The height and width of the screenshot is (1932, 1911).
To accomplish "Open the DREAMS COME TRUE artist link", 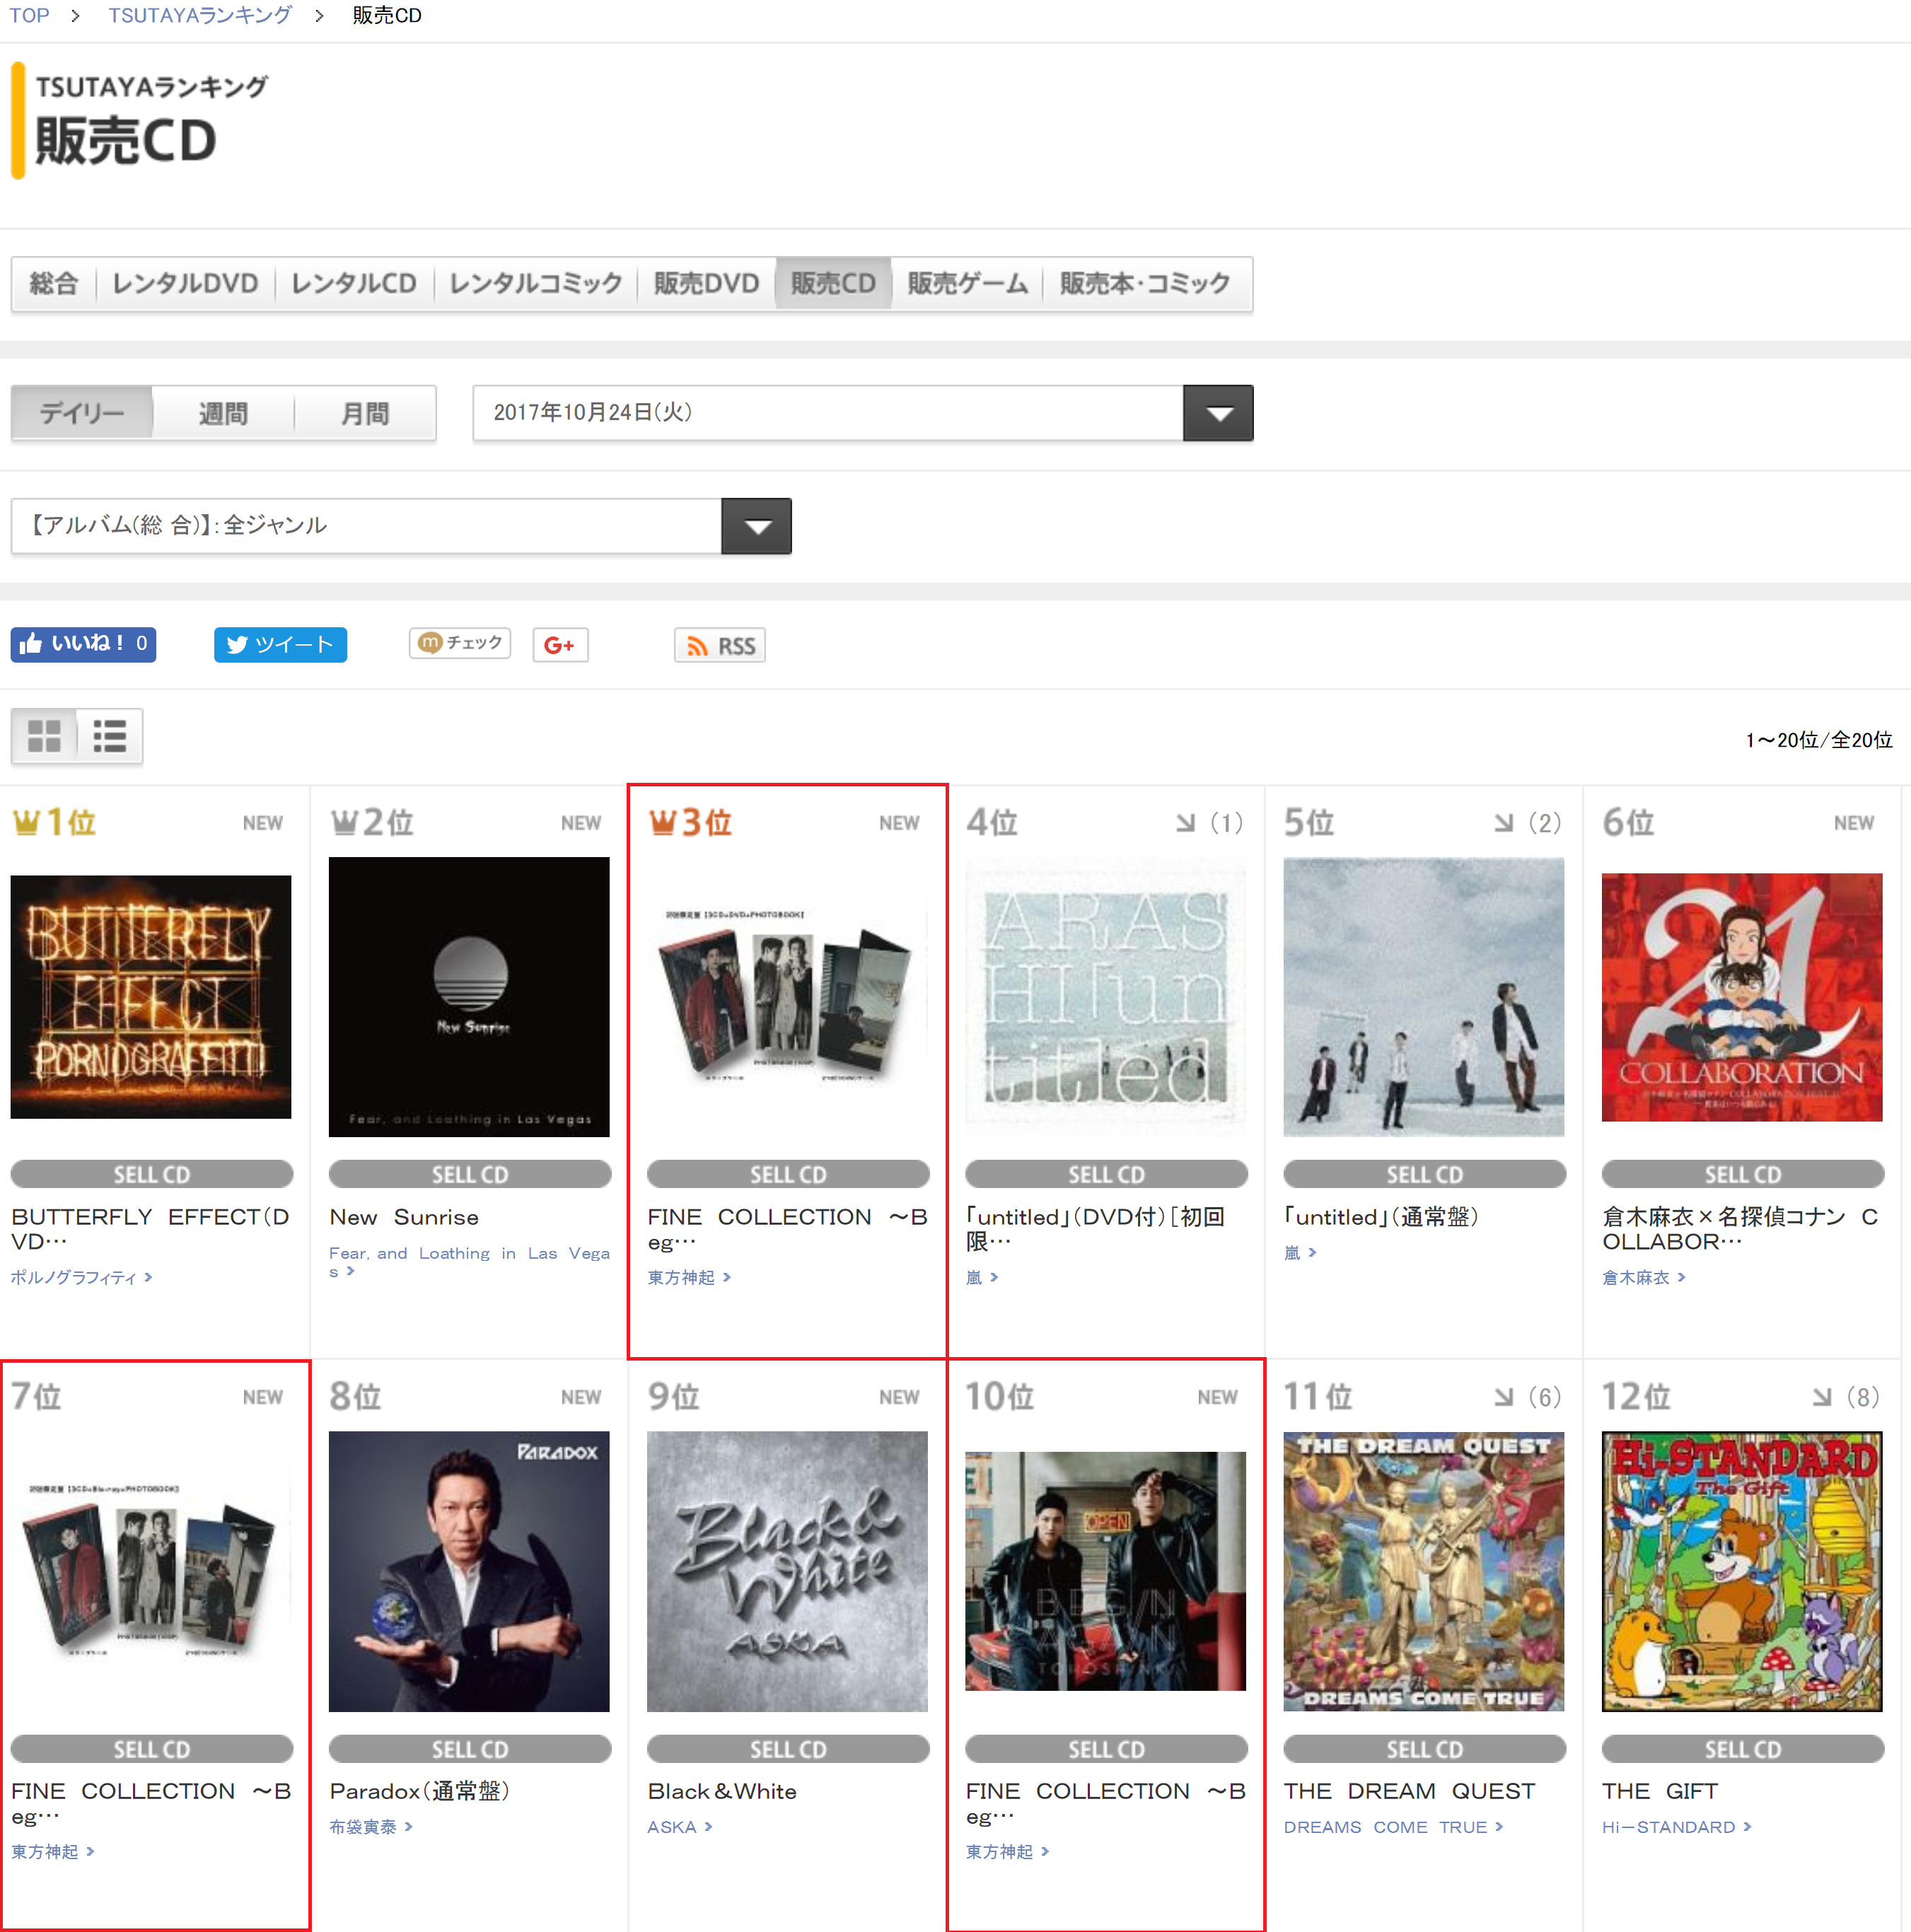I will (x=1385, y=1827).
